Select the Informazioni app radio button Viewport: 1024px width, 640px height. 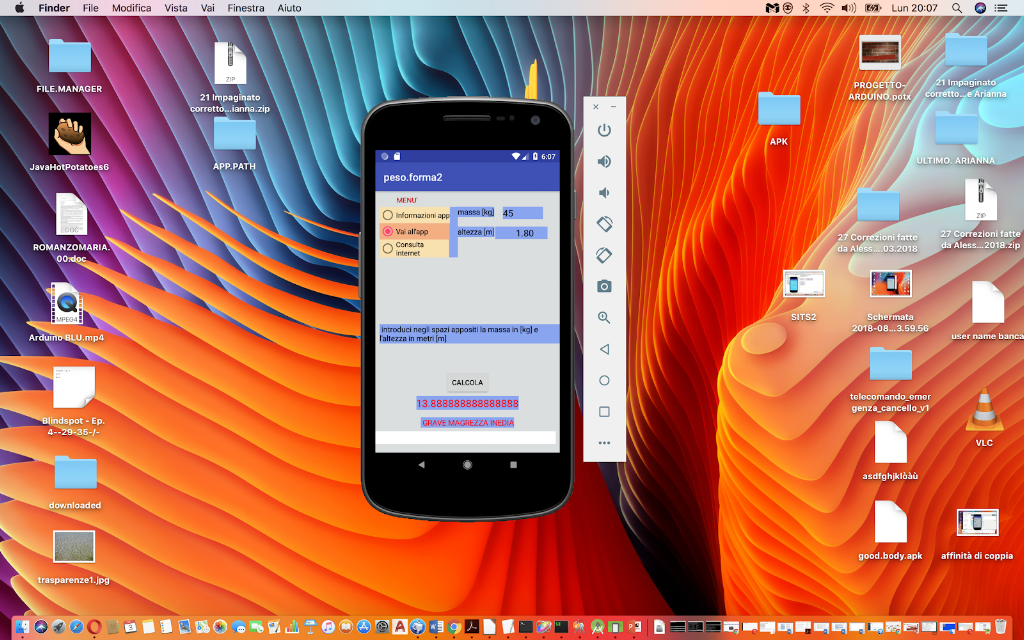click(388, 215)
